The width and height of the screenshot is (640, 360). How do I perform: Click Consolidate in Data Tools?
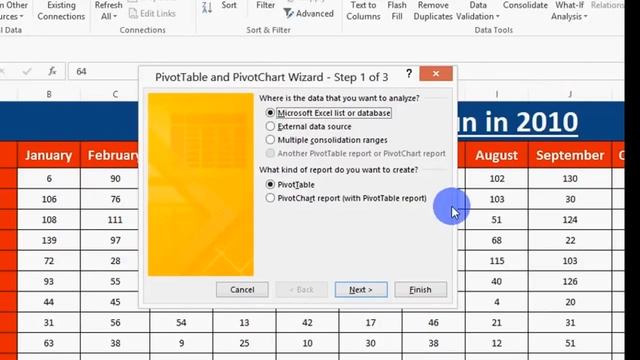[x=525, y=6]
